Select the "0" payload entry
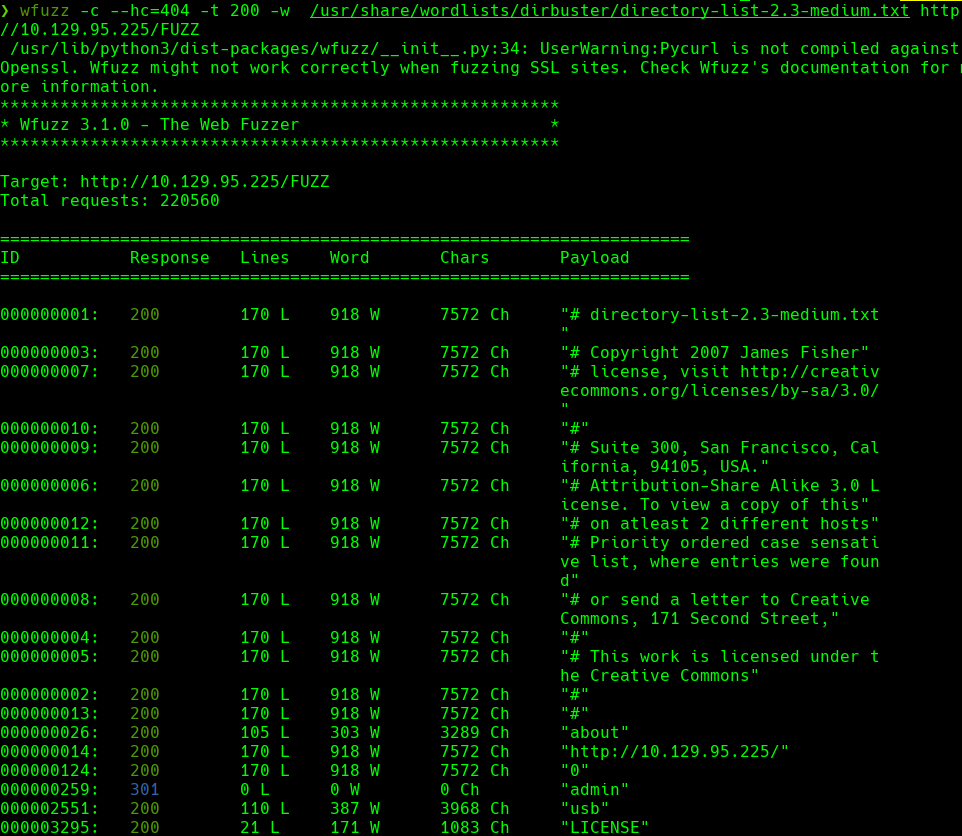 [x=575, y=770]
